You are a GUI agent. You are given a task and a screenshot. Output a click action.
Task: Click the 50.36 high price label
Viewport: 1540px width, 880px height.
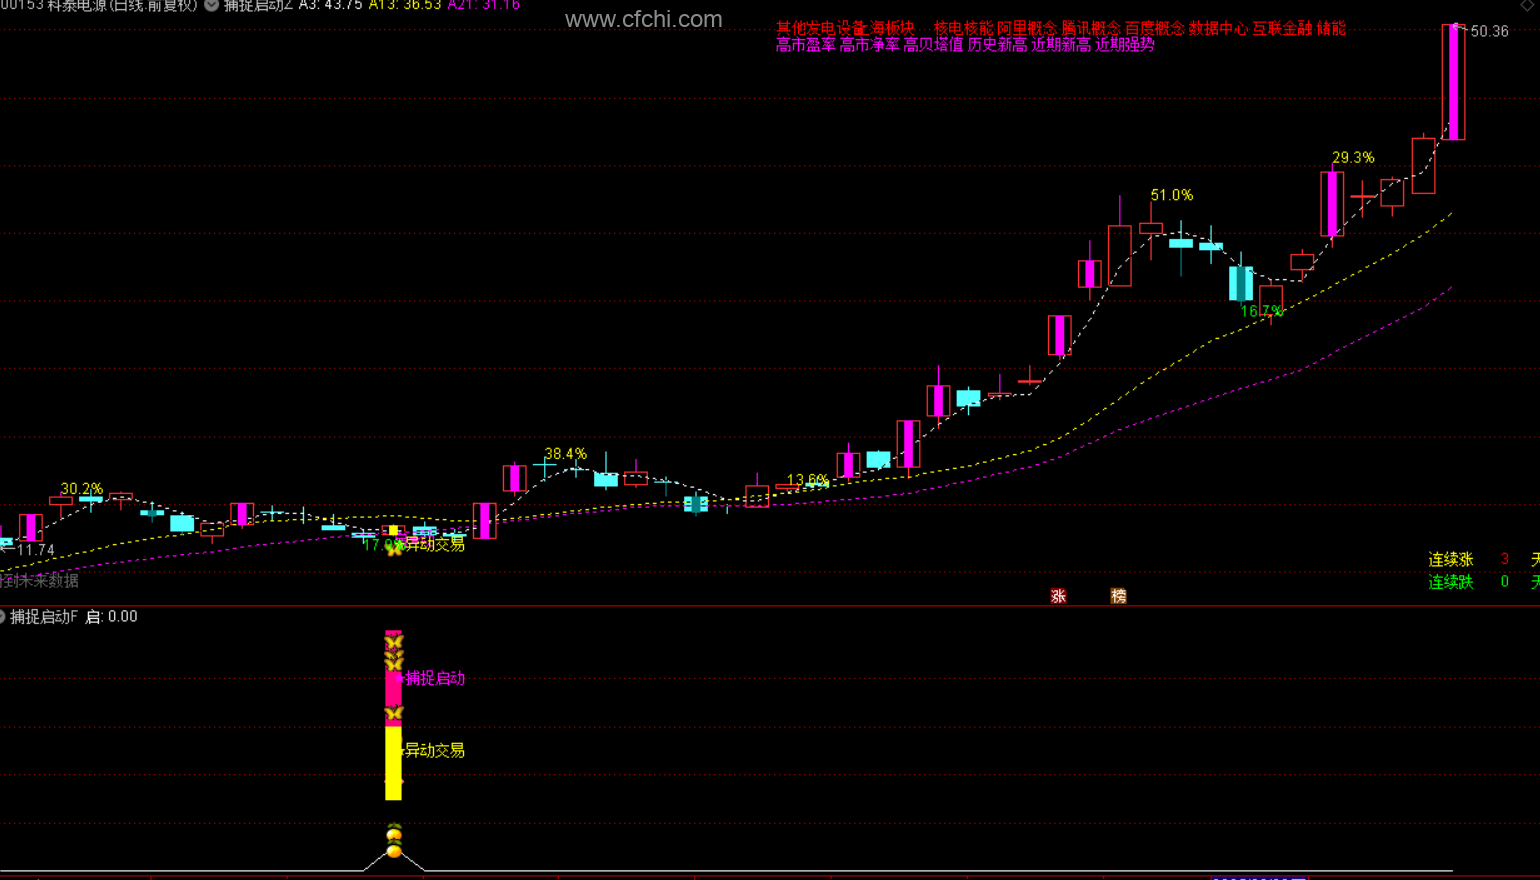[x=1490, y=31]
